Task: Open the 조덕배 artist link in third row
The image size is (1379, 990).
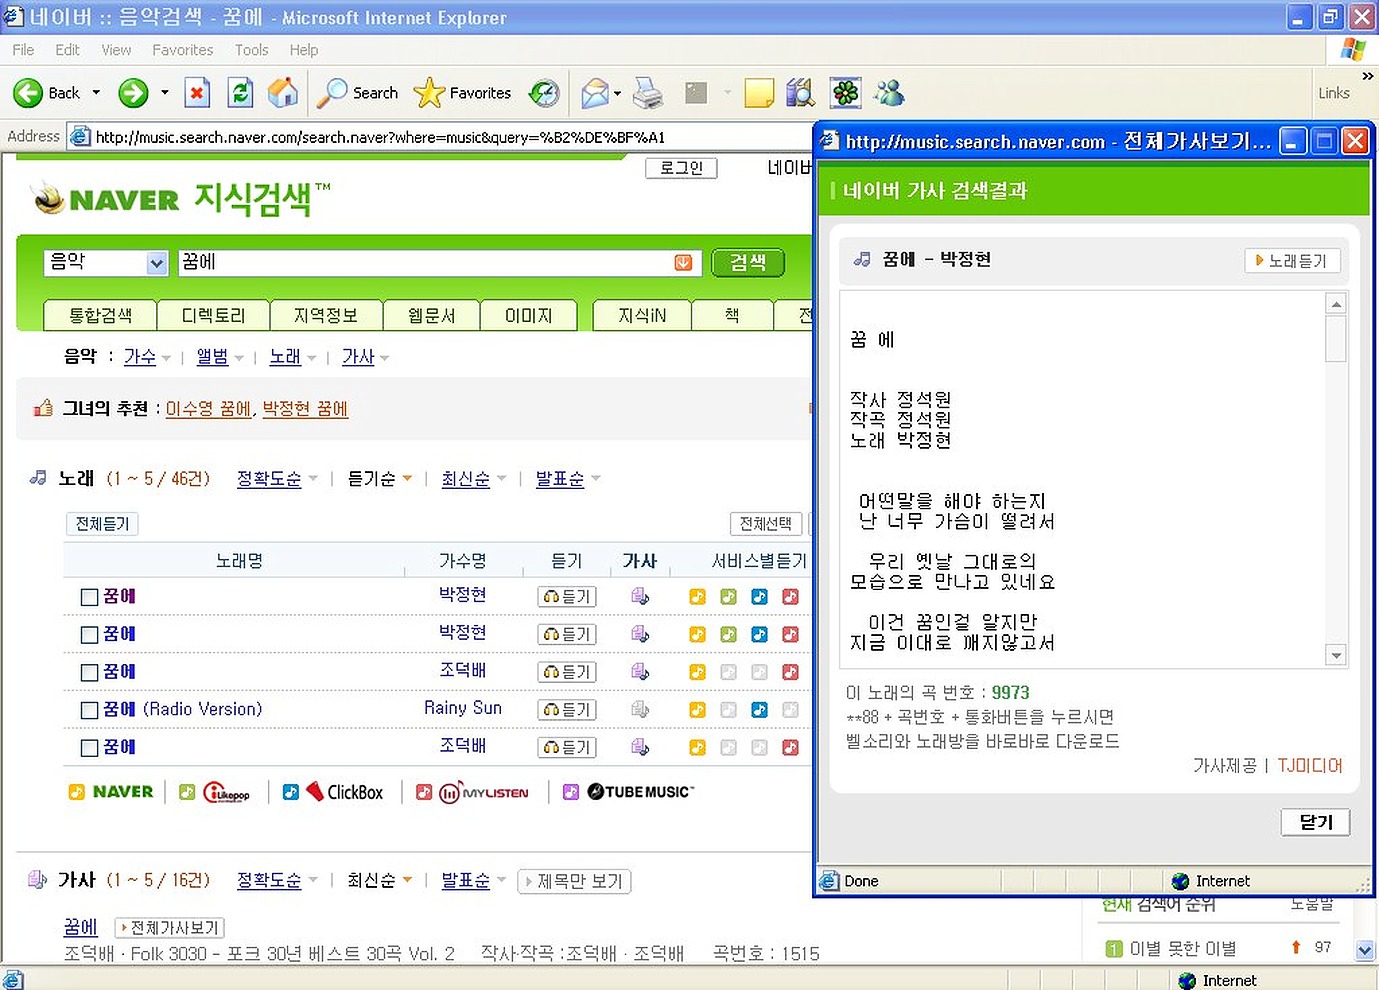Action: [463, 670]
